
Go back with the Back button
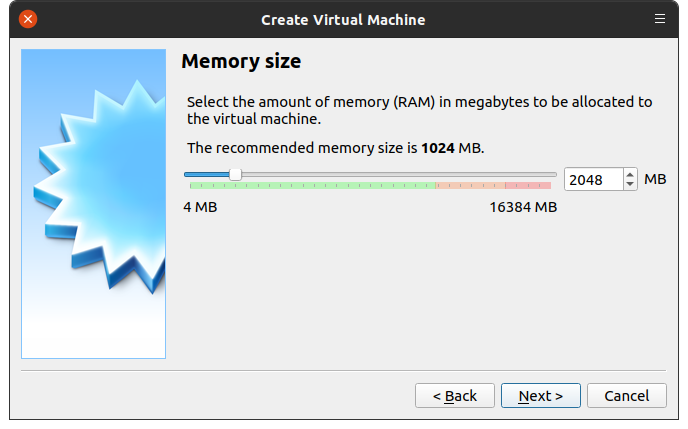(x=454, y=396)
